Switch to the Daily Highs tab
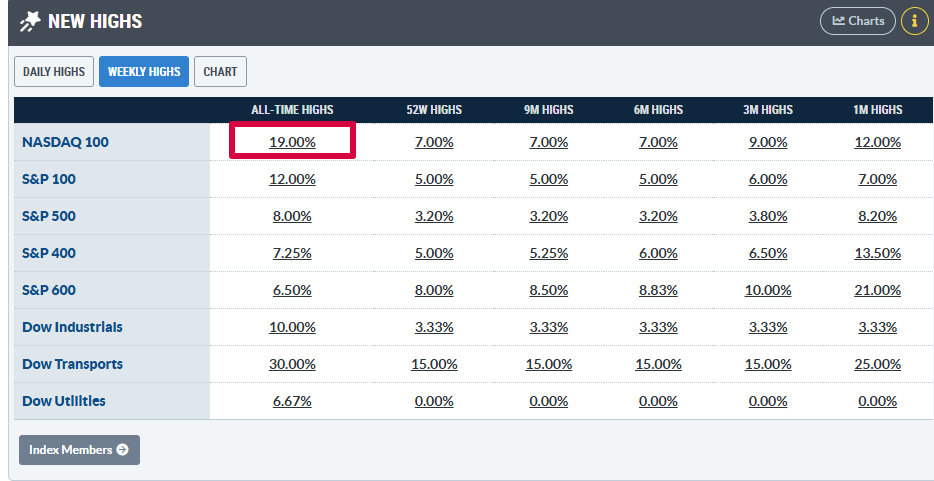The height and width of the screenshot is (481, 934). (x=54, y=71)
